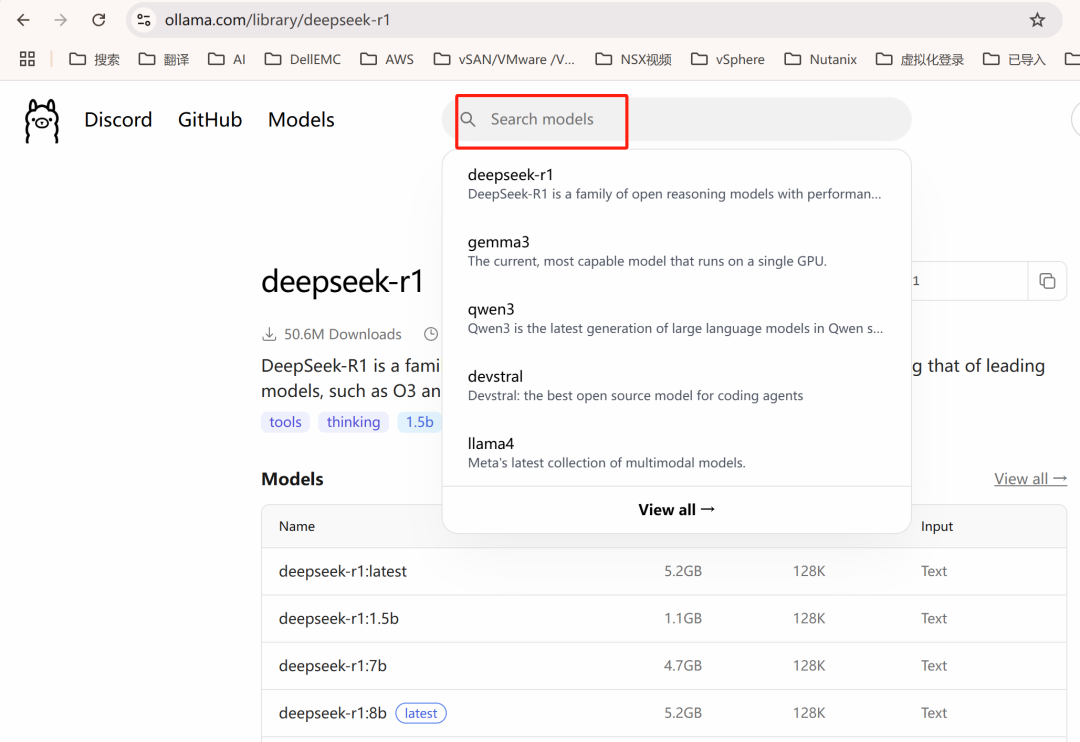Open the 搜索 bookmark folder
The width and height of the screenshot is (1080, 742).
(94, 59)
